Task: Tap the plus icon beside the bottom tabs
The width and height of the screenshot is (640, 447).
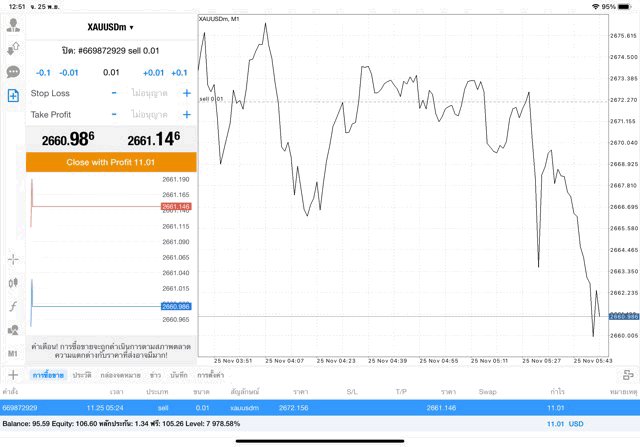Action: [x=13, y=374]
